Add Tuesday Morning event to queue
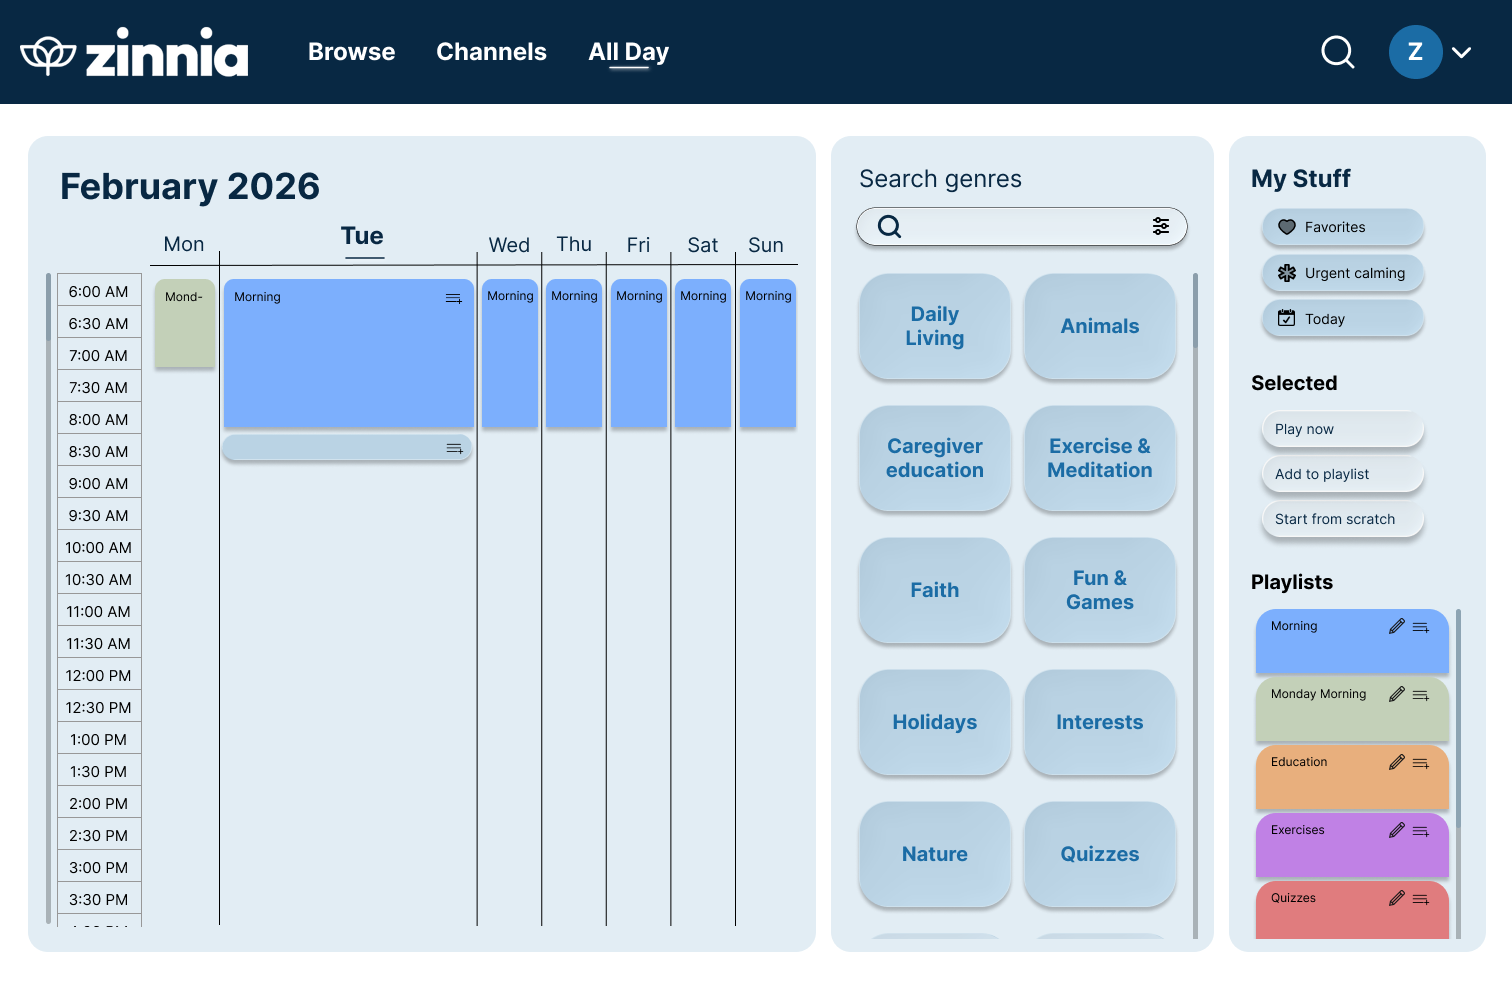This screenshot has width=1512, height=982. coord(453,297)
